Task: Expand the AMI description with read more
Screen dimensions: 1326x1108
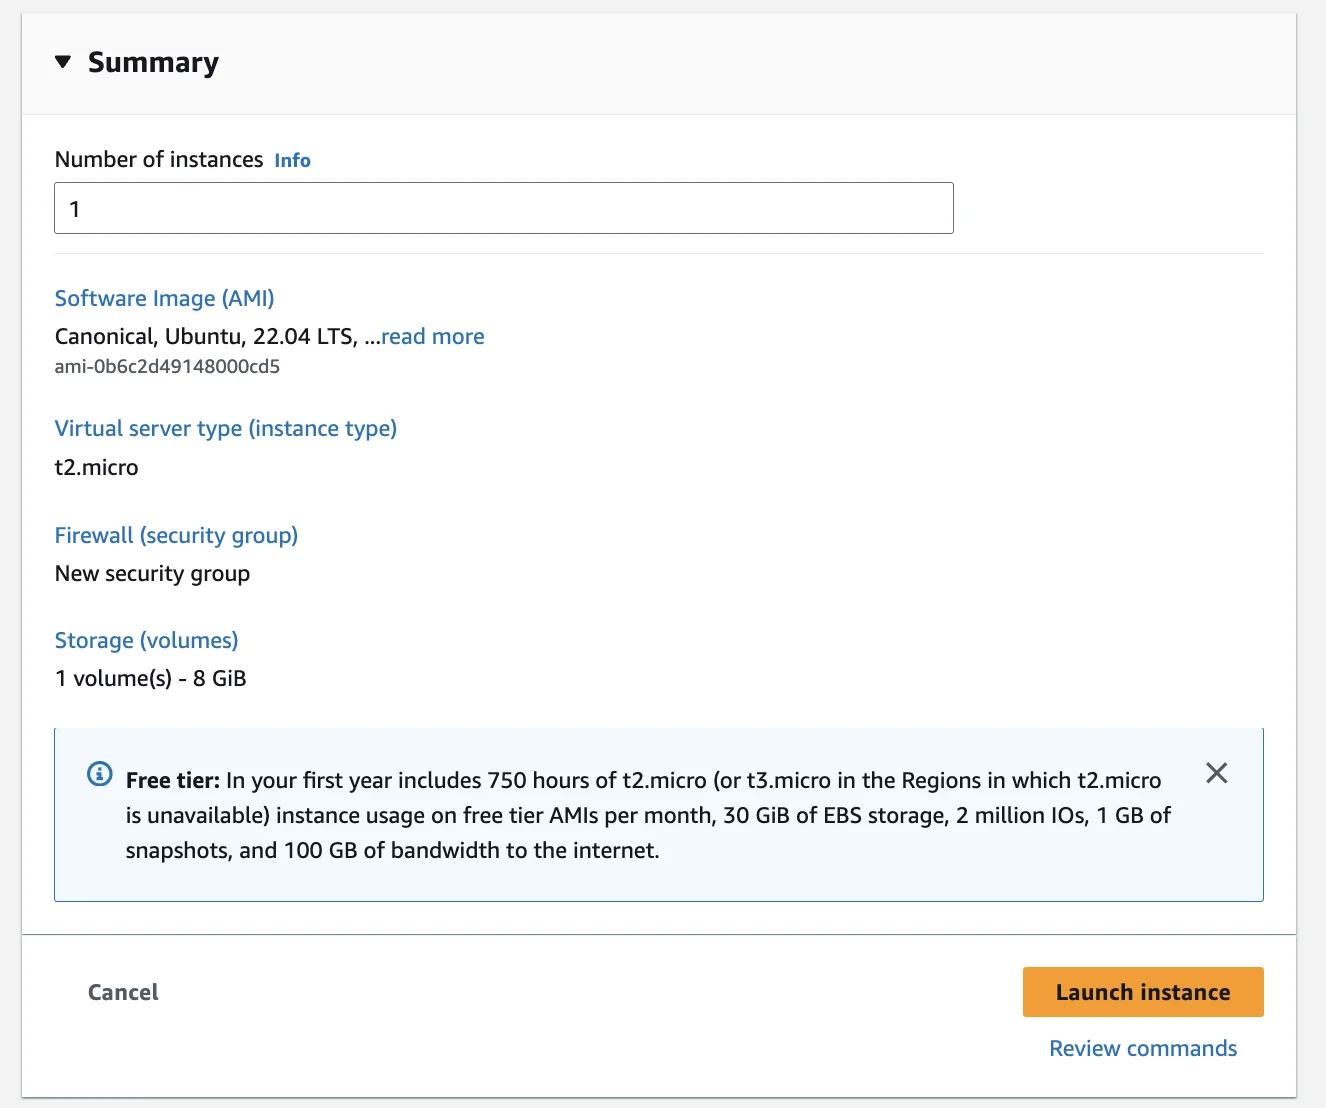Action: click(x=432, y=336)
